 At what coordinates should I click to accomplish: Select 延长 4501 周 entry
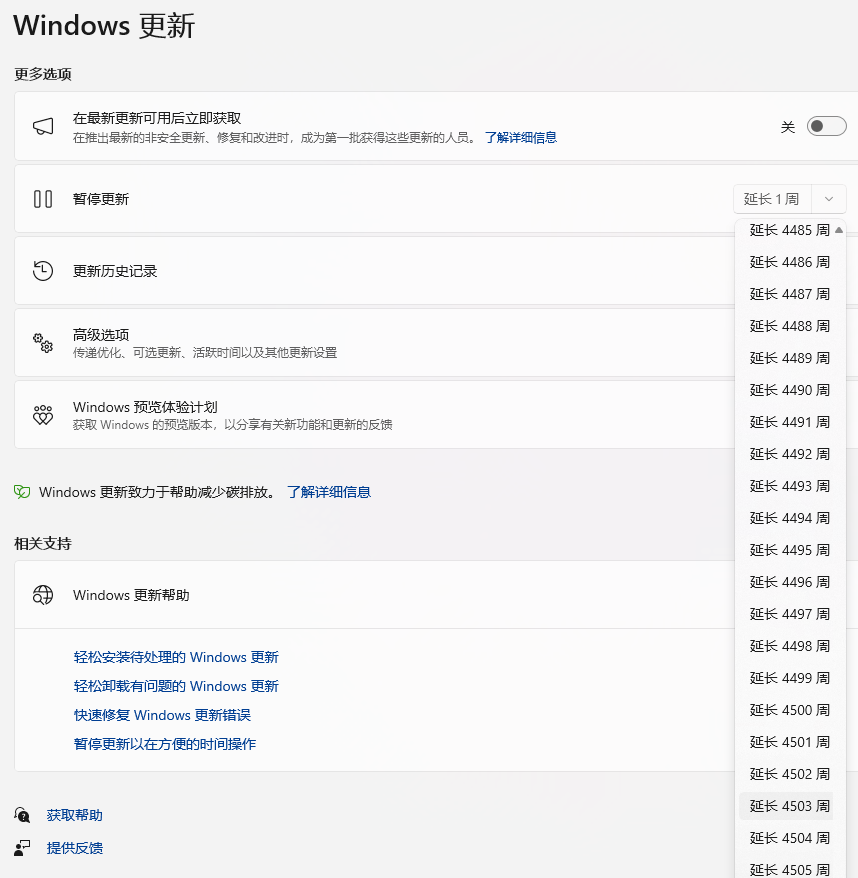[786, 742]
